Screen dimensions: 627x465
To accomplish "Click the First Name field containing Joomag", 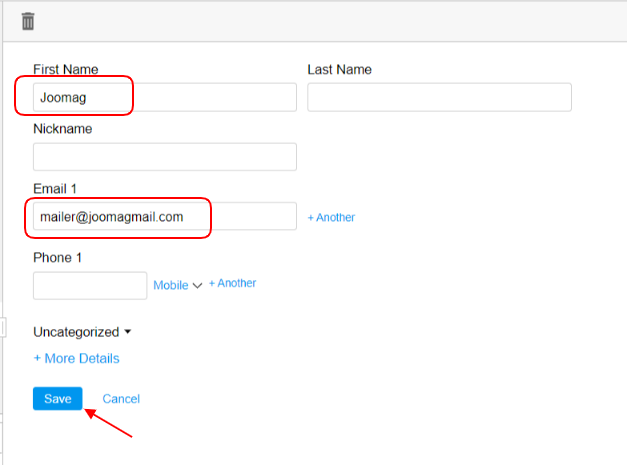I will [165, 97].
